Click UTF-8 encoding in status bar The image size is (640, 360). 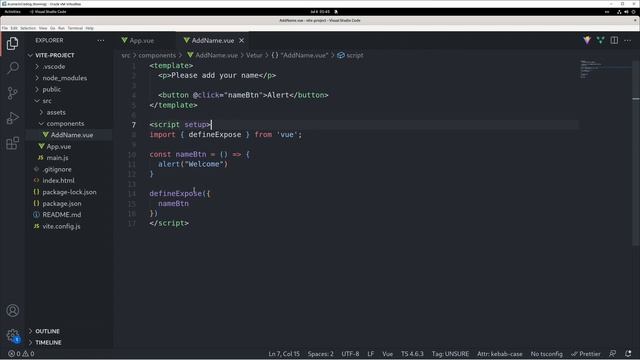point(350,354)
